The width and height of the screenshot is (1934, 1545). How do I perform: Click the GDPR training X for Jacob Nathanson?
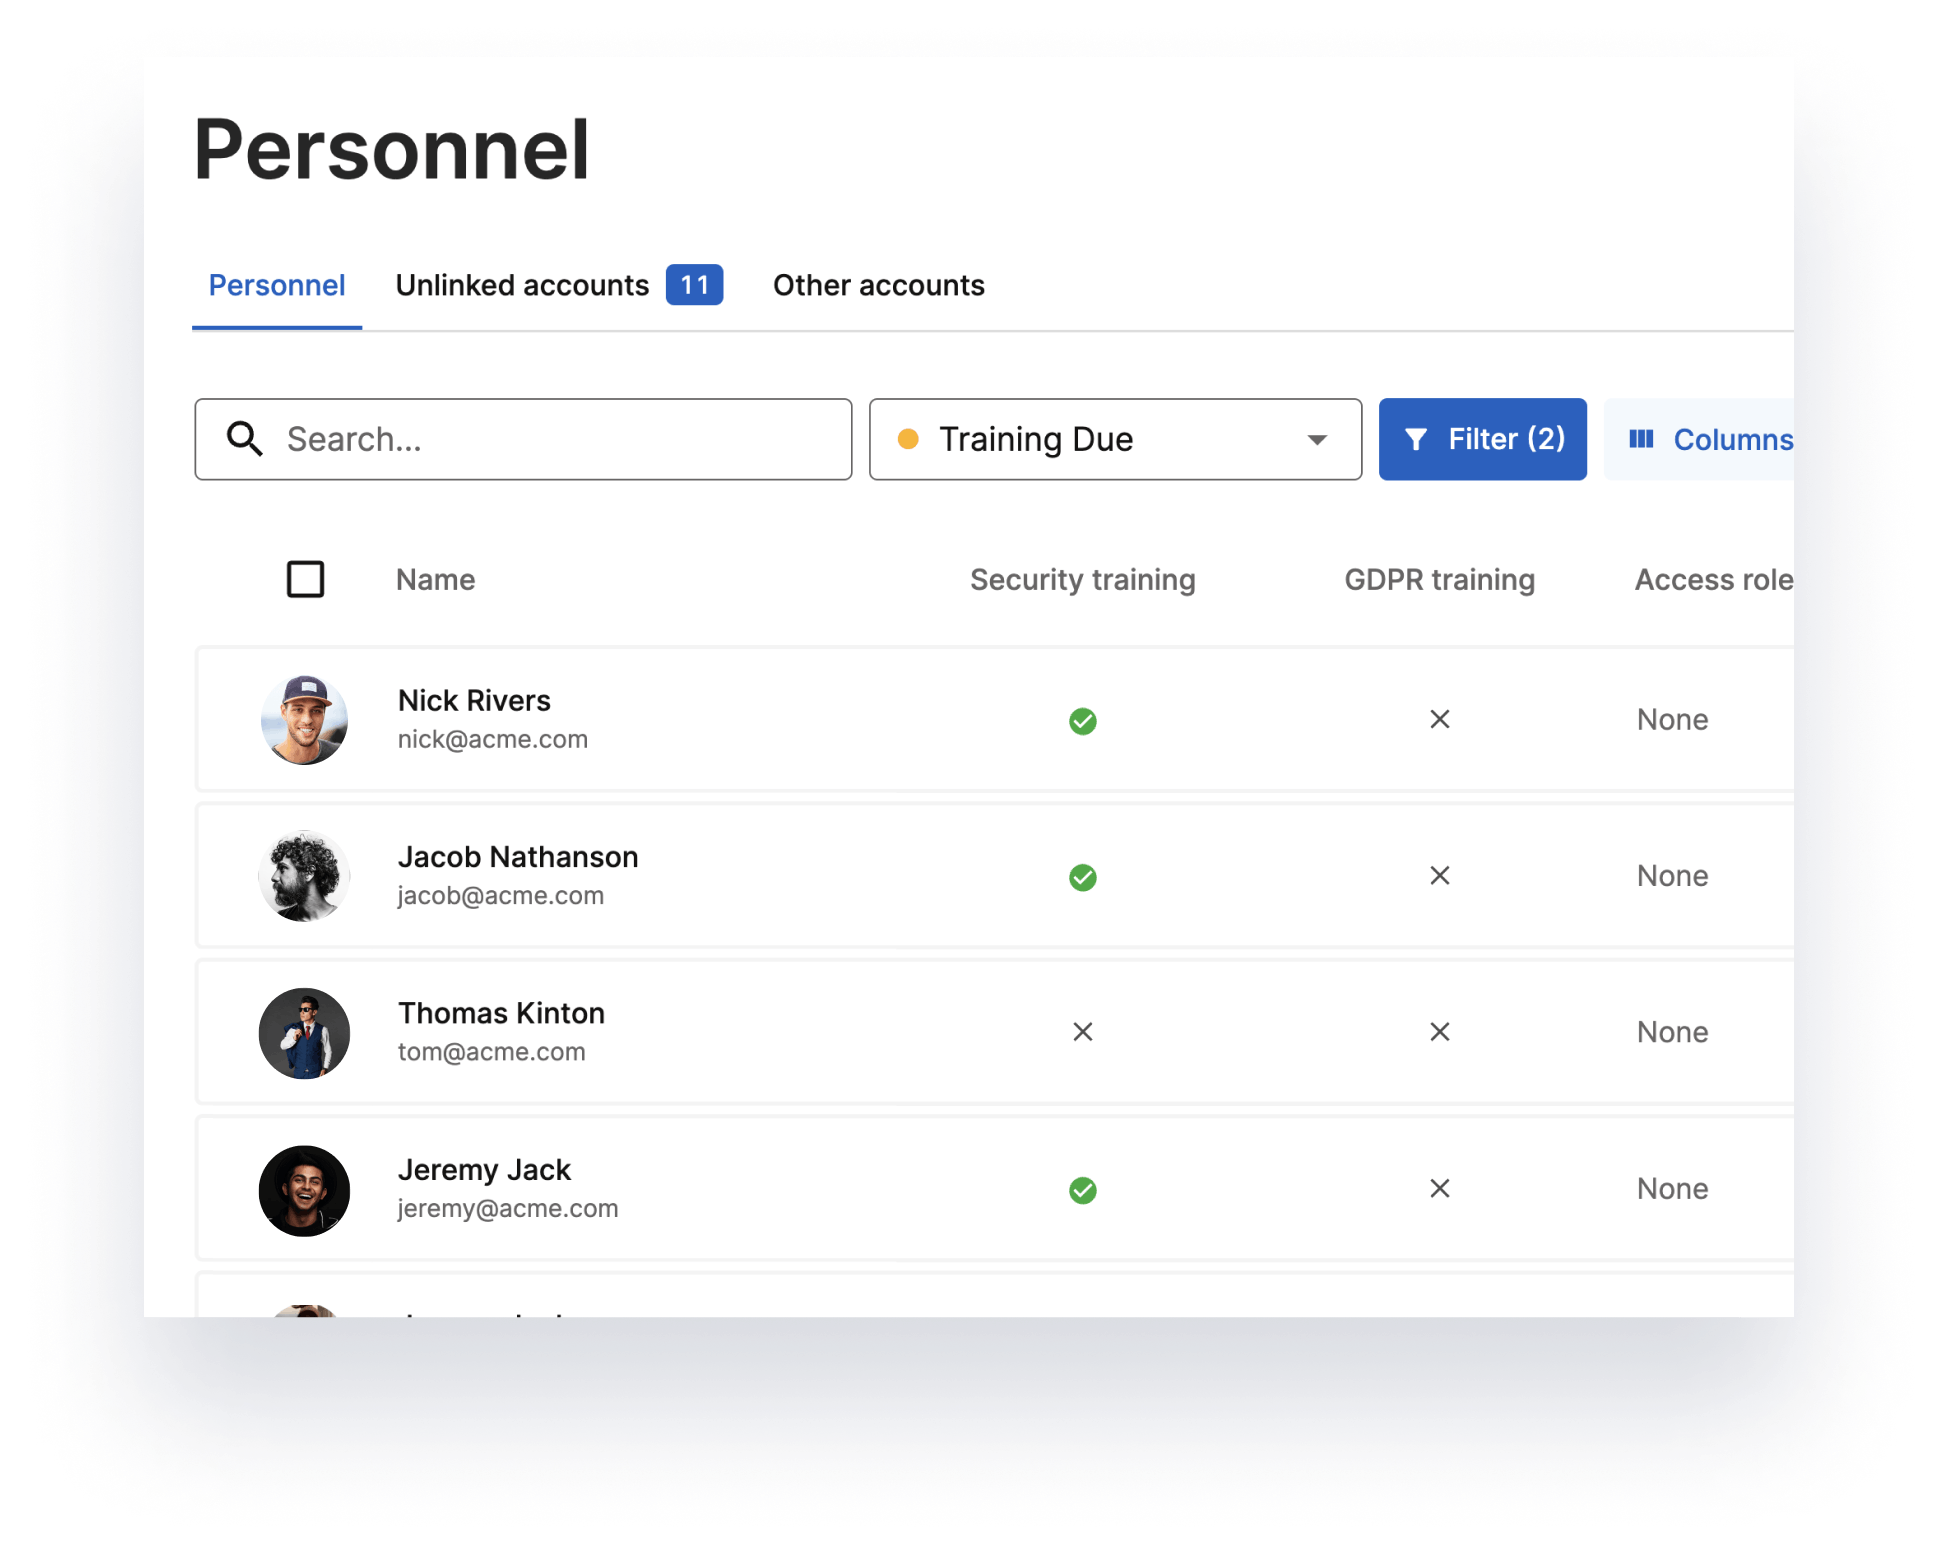click(1440, 876)
